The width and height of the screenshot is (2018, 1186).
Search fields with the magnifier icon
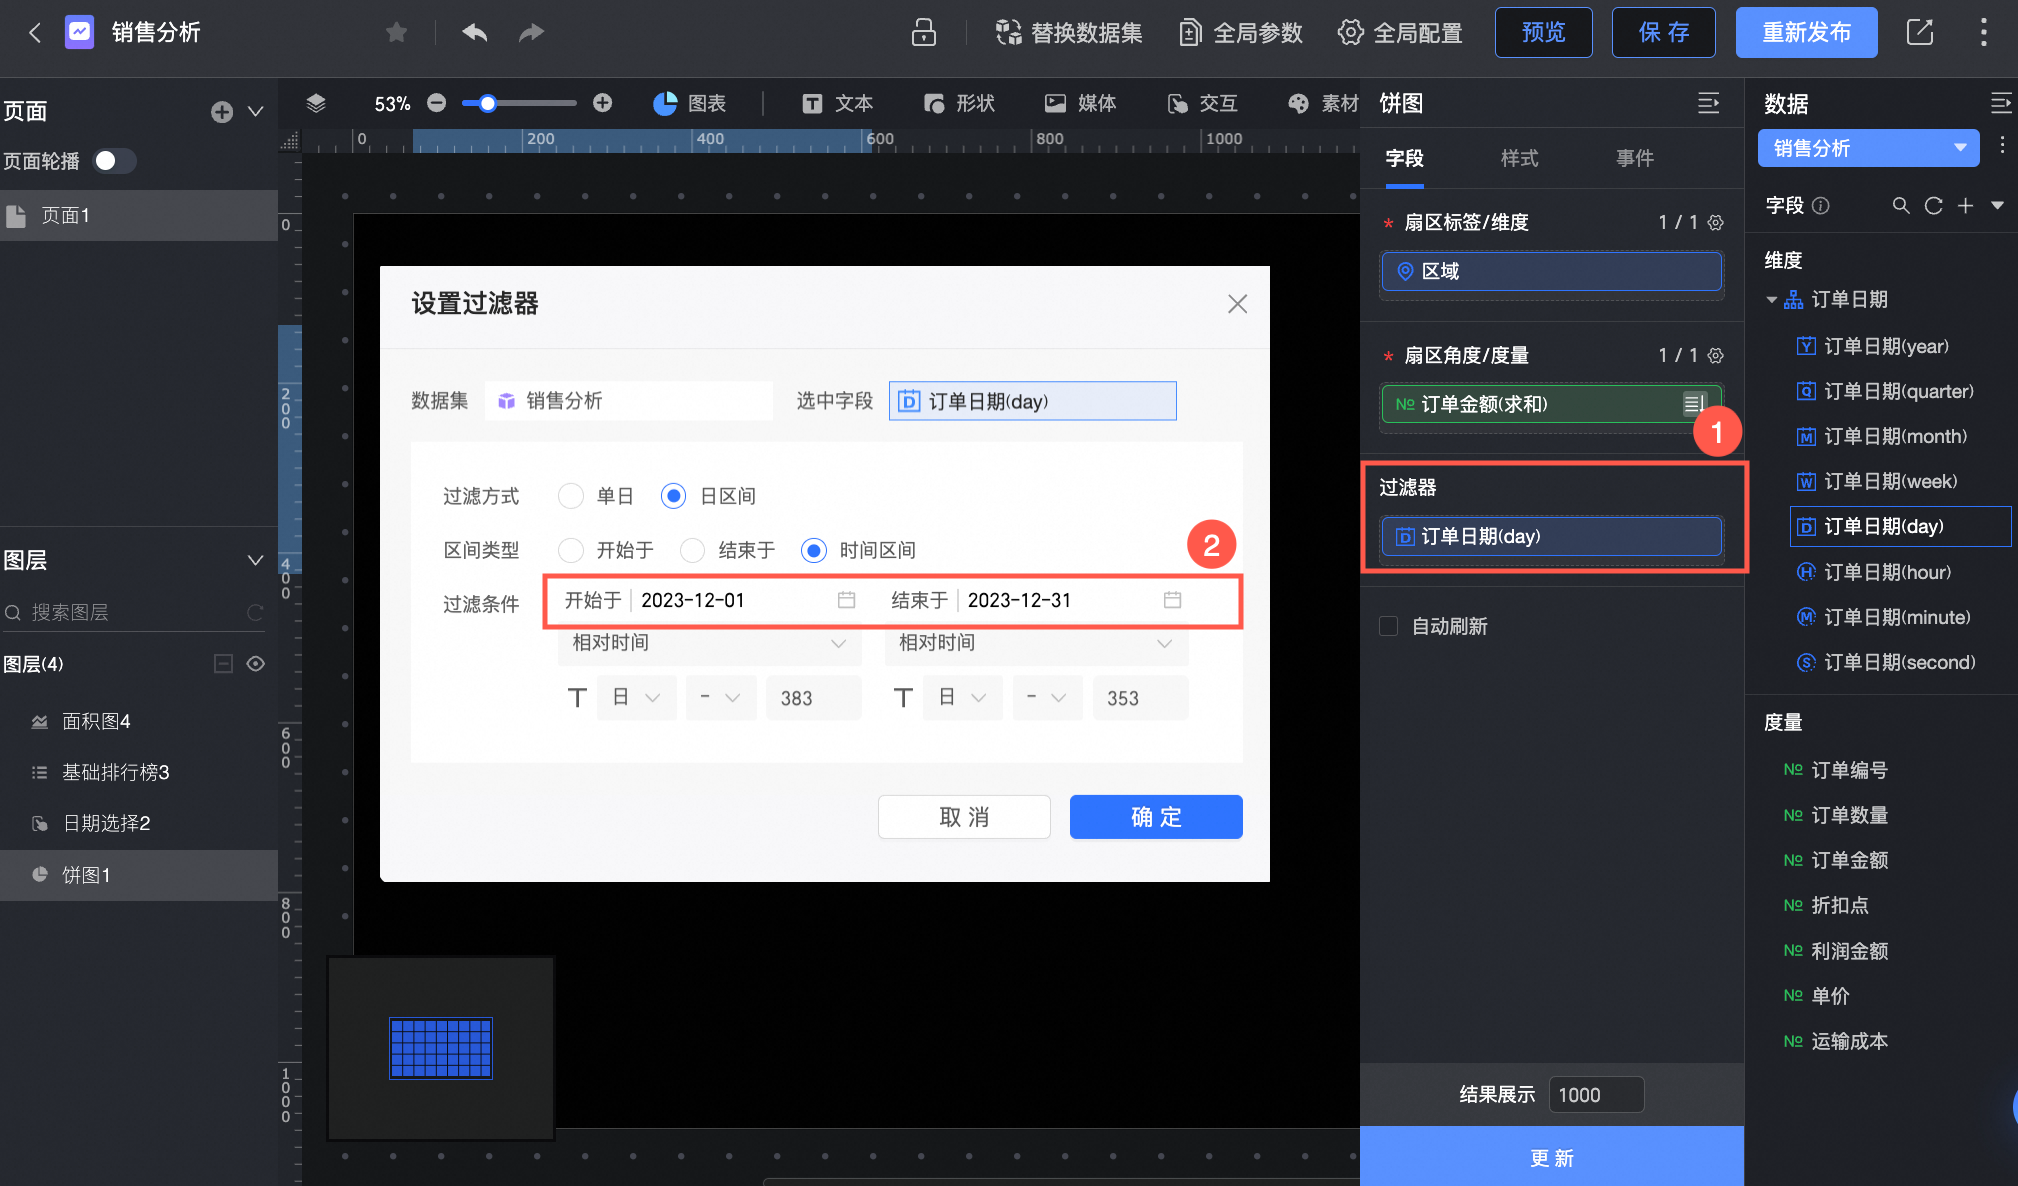point(1901,205)
